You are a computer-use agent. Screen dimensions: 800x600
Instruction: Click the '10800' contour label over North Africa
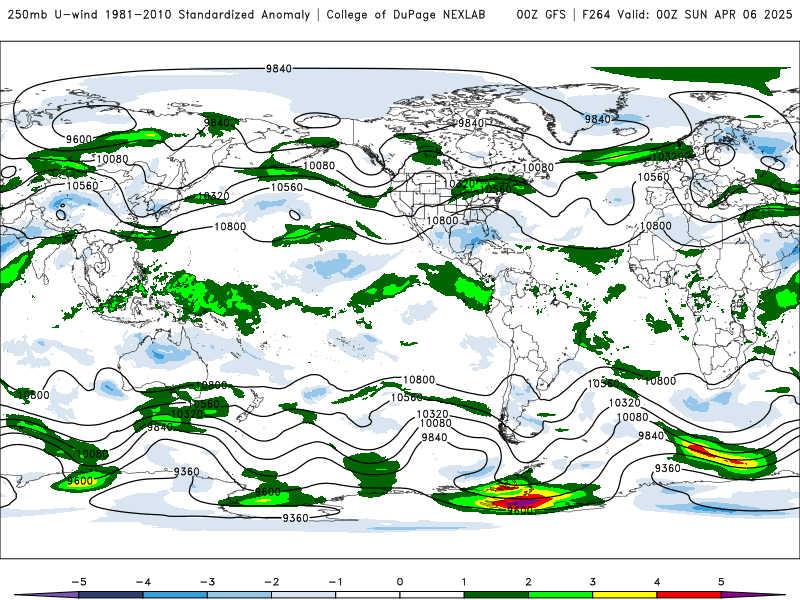pos(656,226)
